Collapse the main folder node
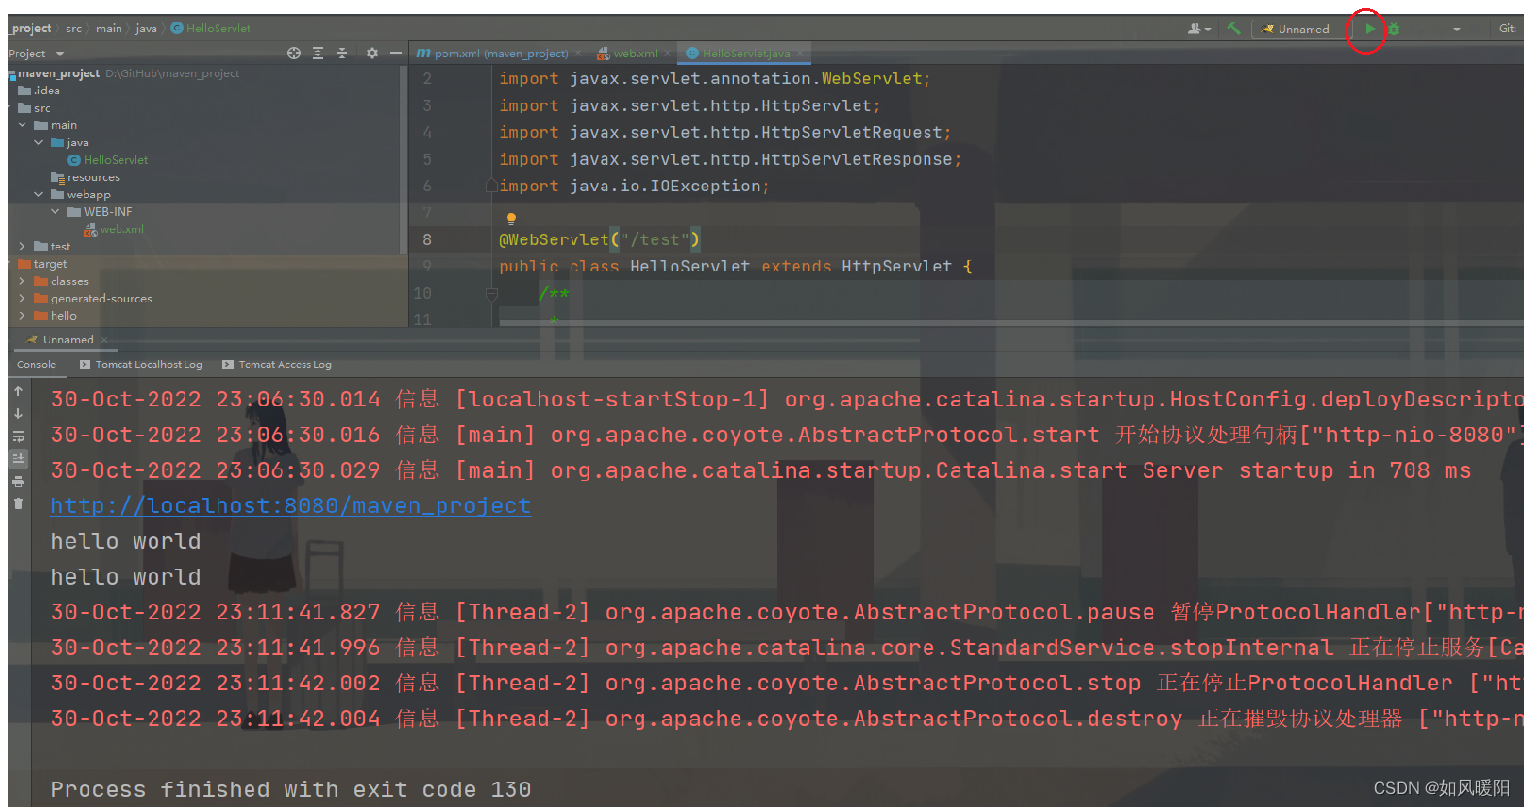 pos(23,125)
